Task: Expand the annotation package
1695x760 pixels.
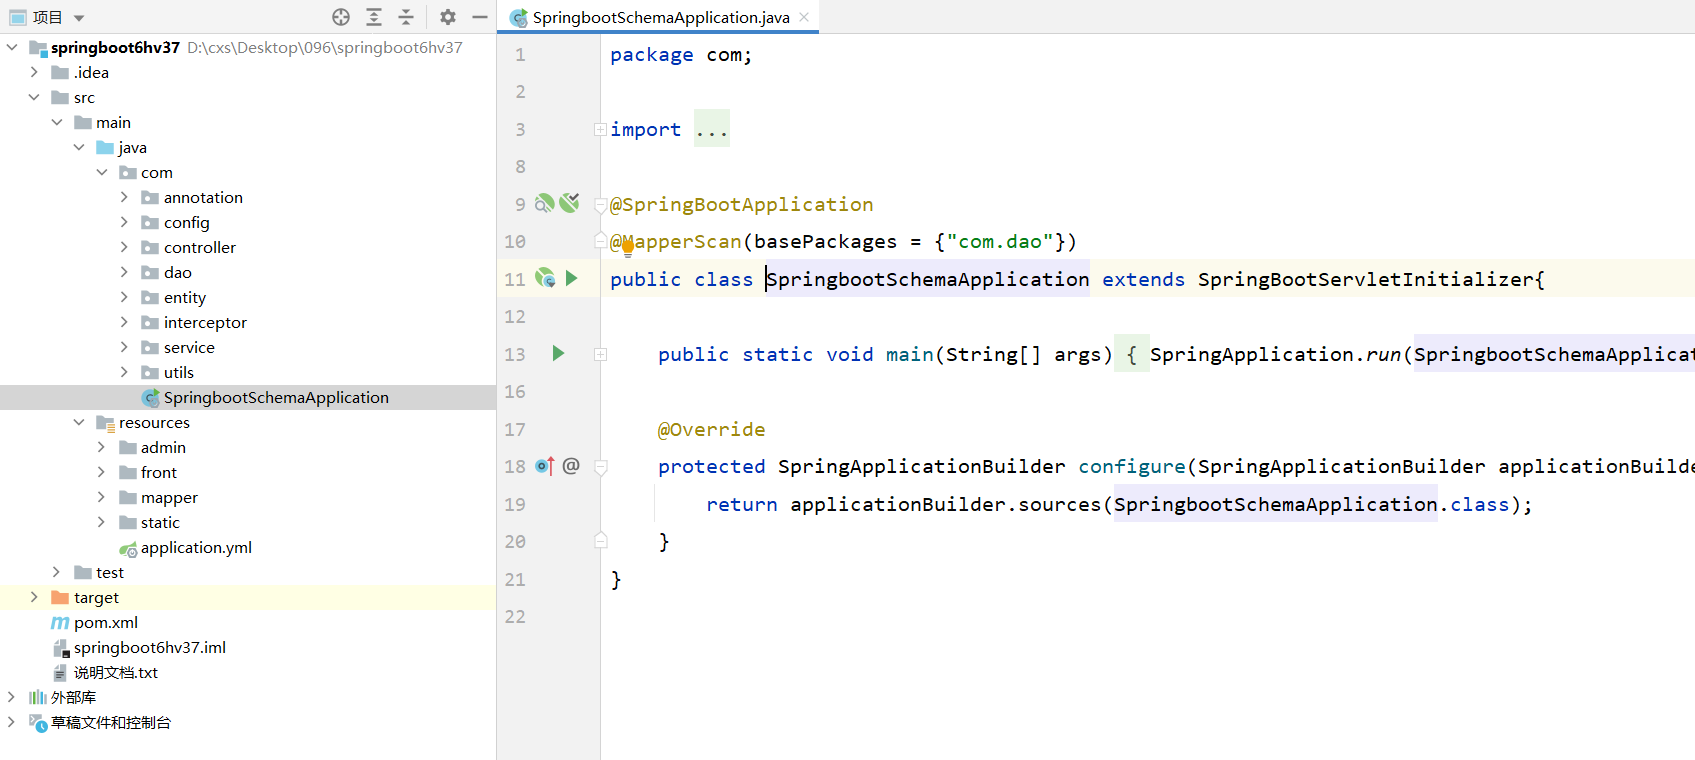Action: tap(124, 197)
